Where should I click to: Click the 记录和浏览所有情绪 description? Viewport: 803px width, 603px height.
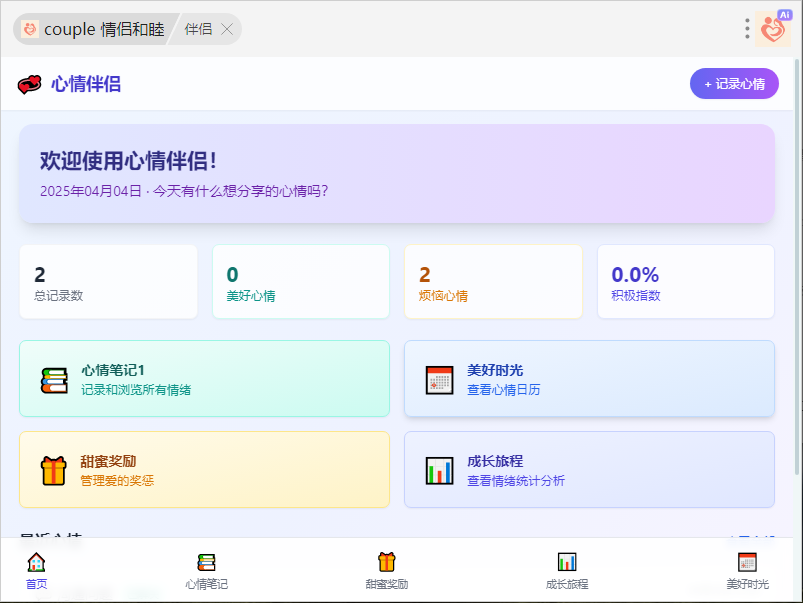(x=136, y=390)
